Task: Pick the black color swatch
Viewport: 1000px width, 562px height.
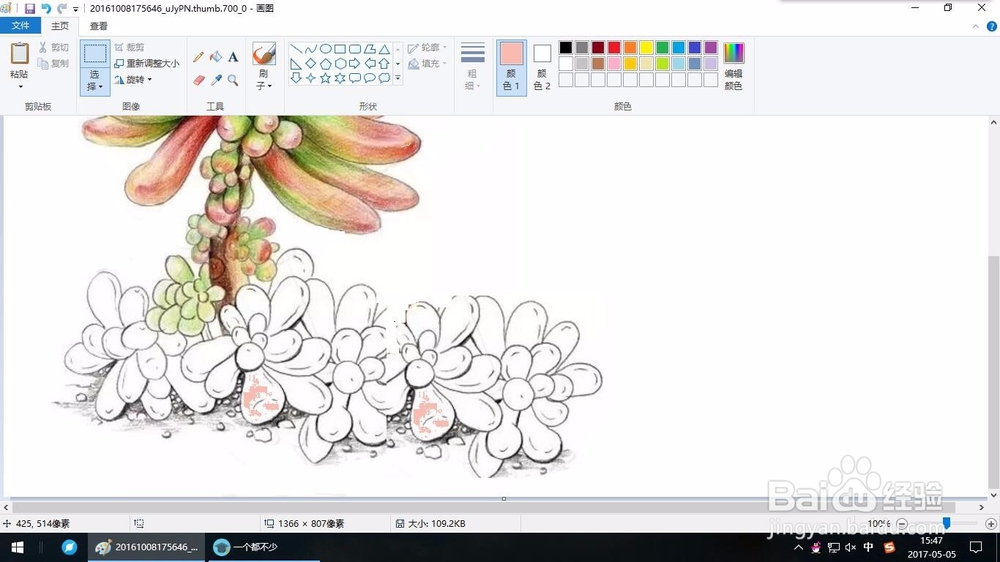Action: 566,47
